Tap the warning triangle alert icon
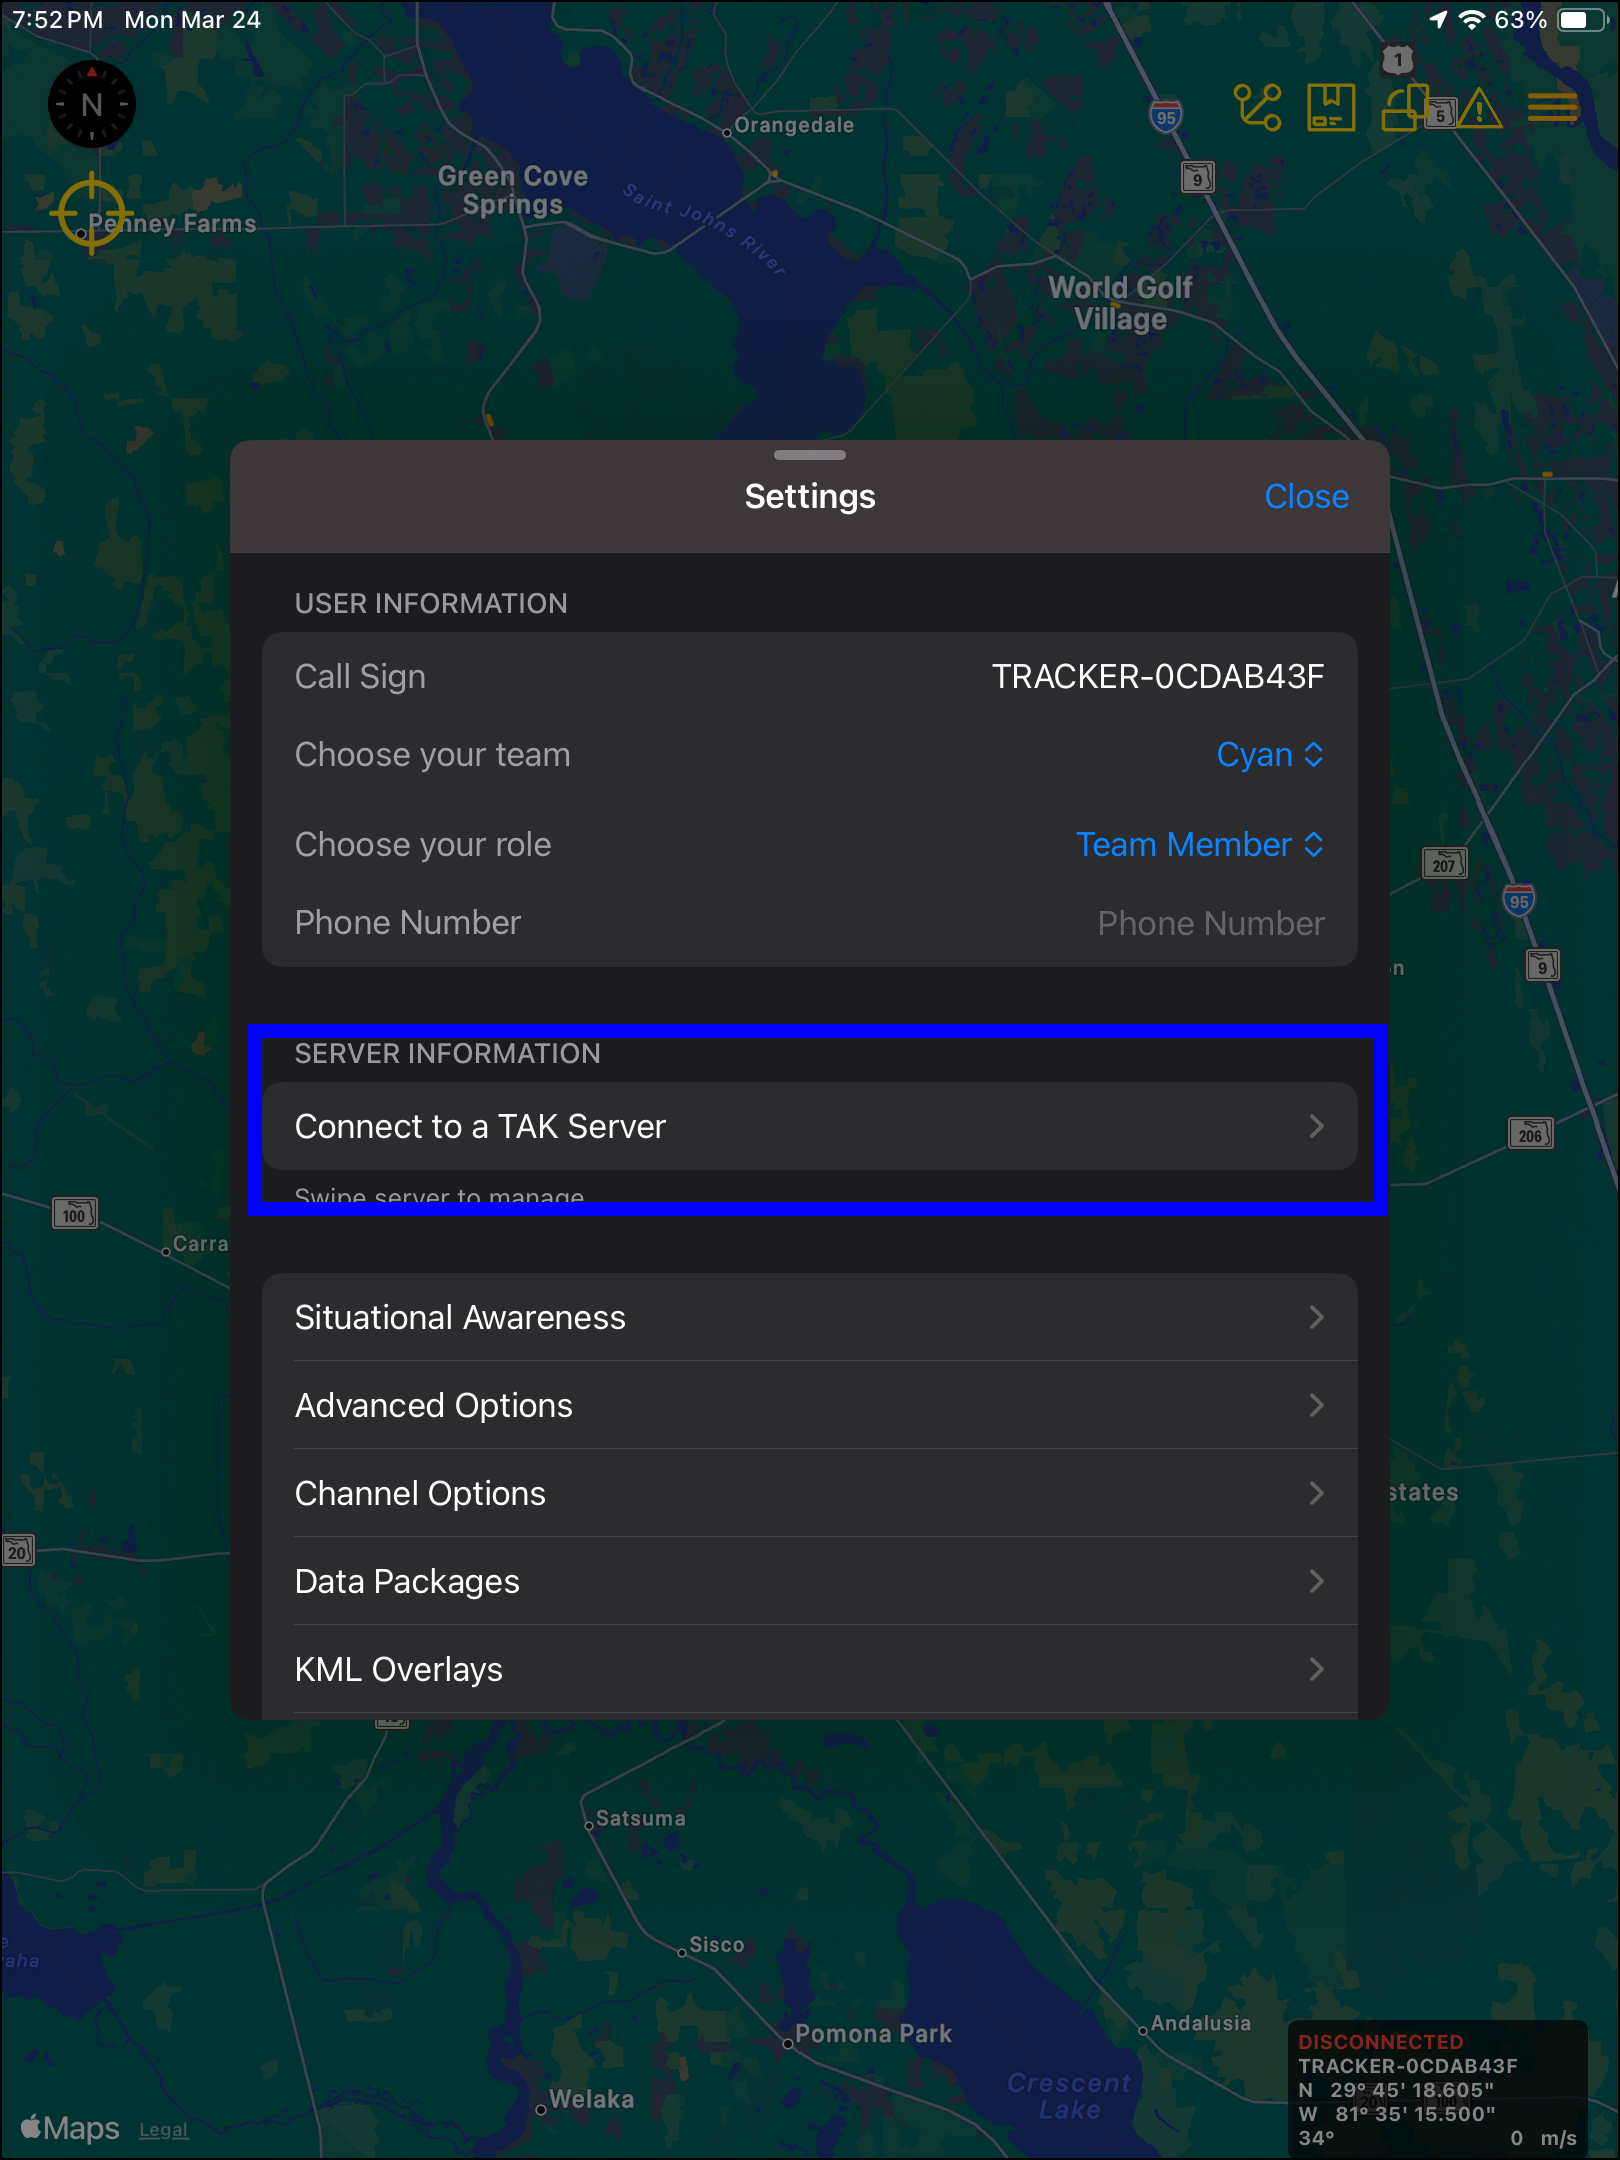 coord(1479,109)
